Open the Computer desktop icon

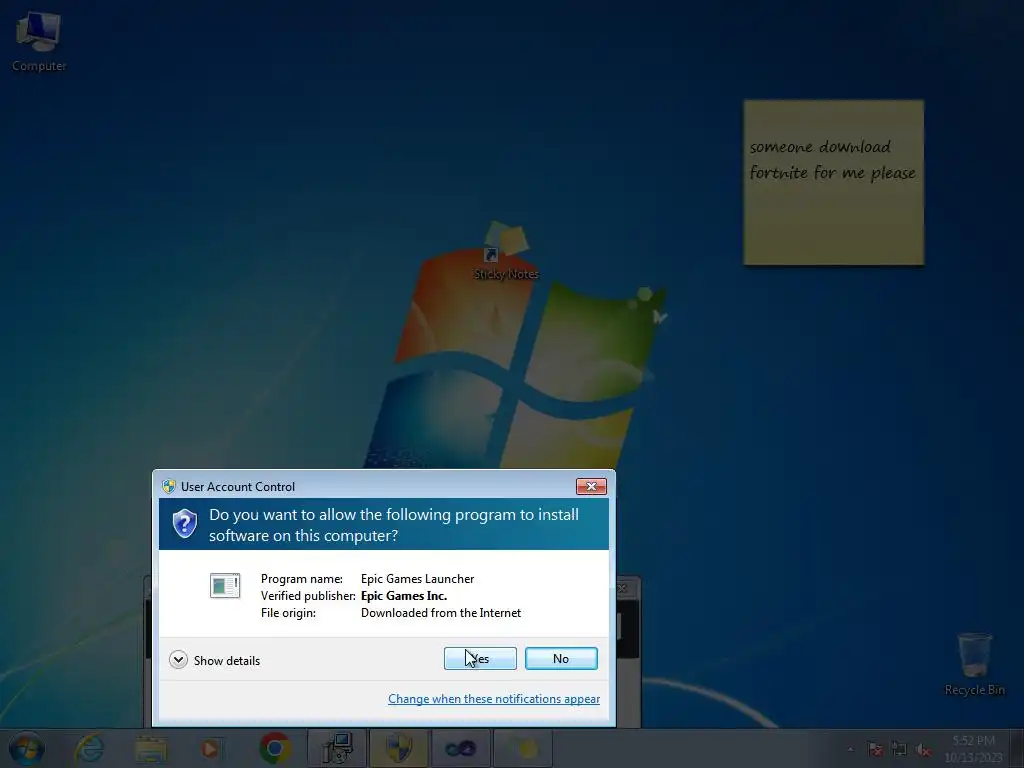pyautogui.click(x=39, y=40)
